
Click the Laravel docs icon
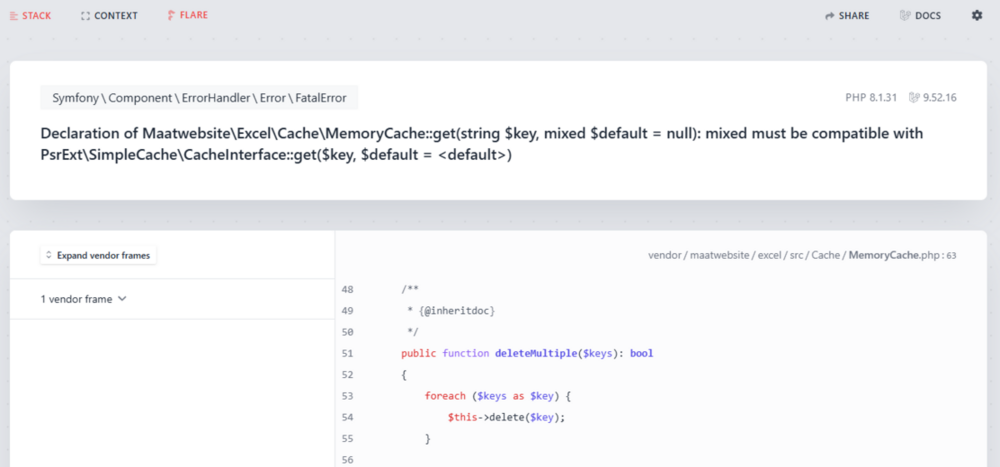[905, 15]
